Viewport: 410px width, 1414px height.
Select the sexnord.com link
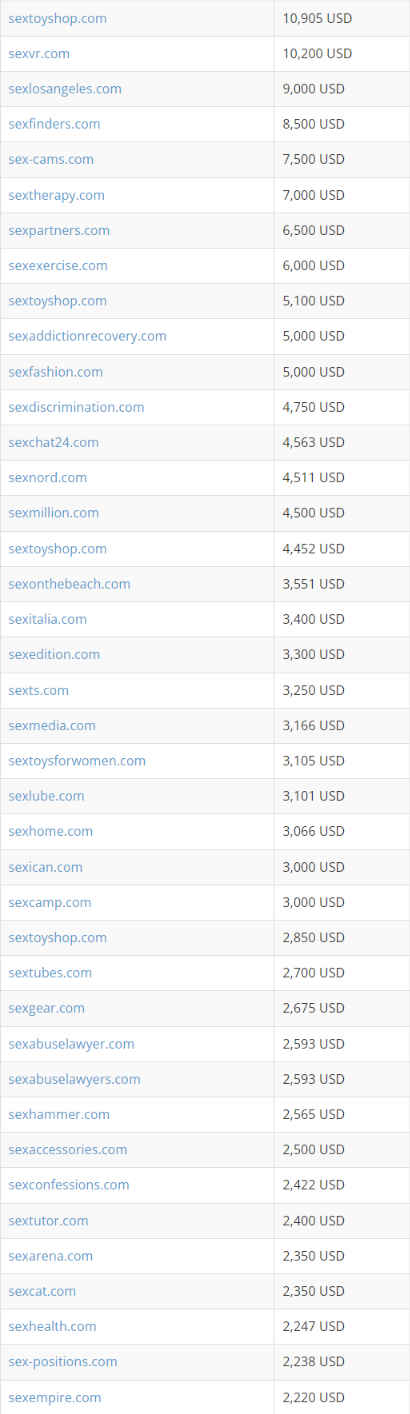[47, 477]
